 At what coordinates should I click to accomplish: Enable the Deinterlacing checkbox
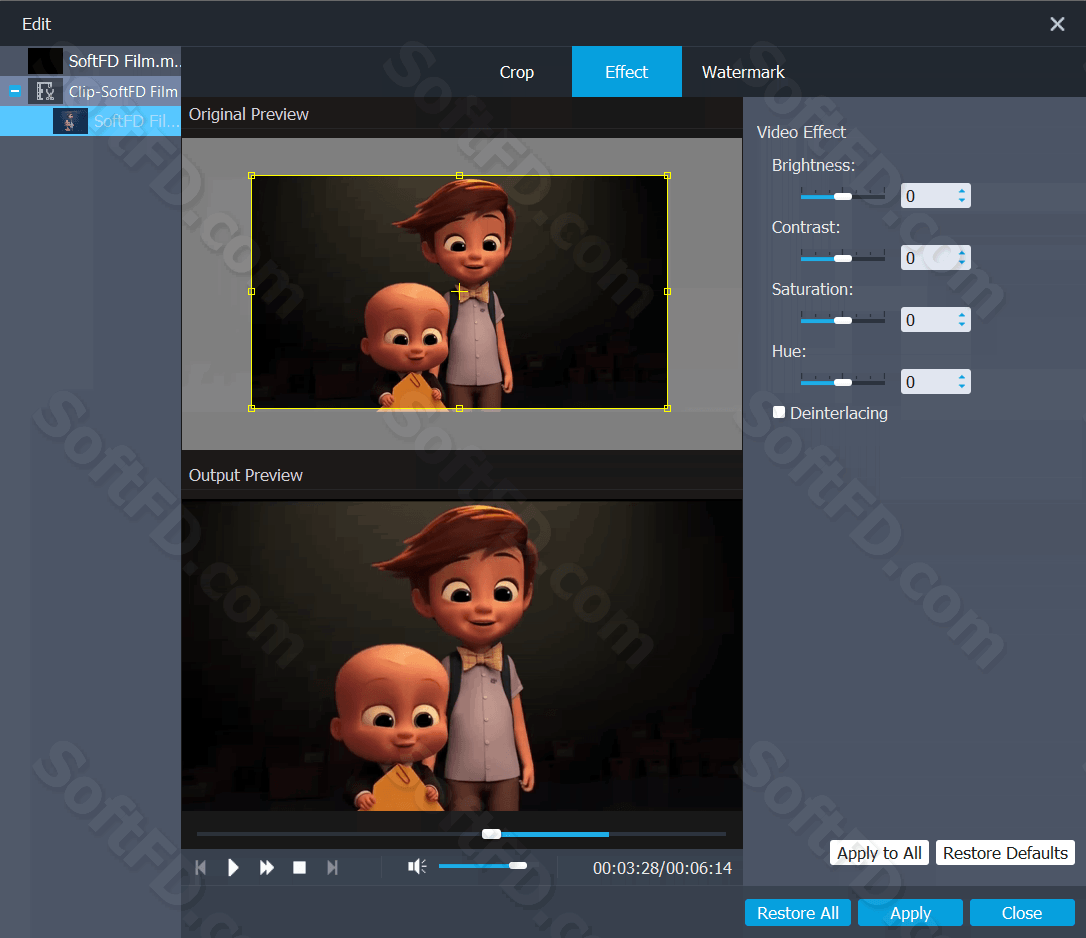click(x=779, y=412)
